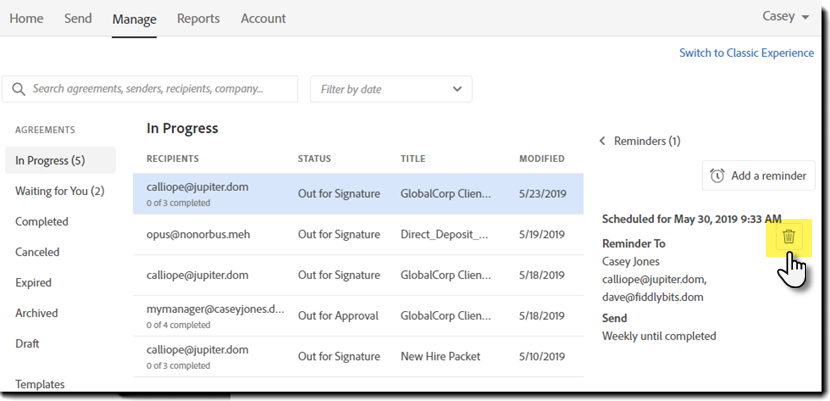This screenshot has width=830, height=401.
Task: Open the Manage tab
Action: 134,19
